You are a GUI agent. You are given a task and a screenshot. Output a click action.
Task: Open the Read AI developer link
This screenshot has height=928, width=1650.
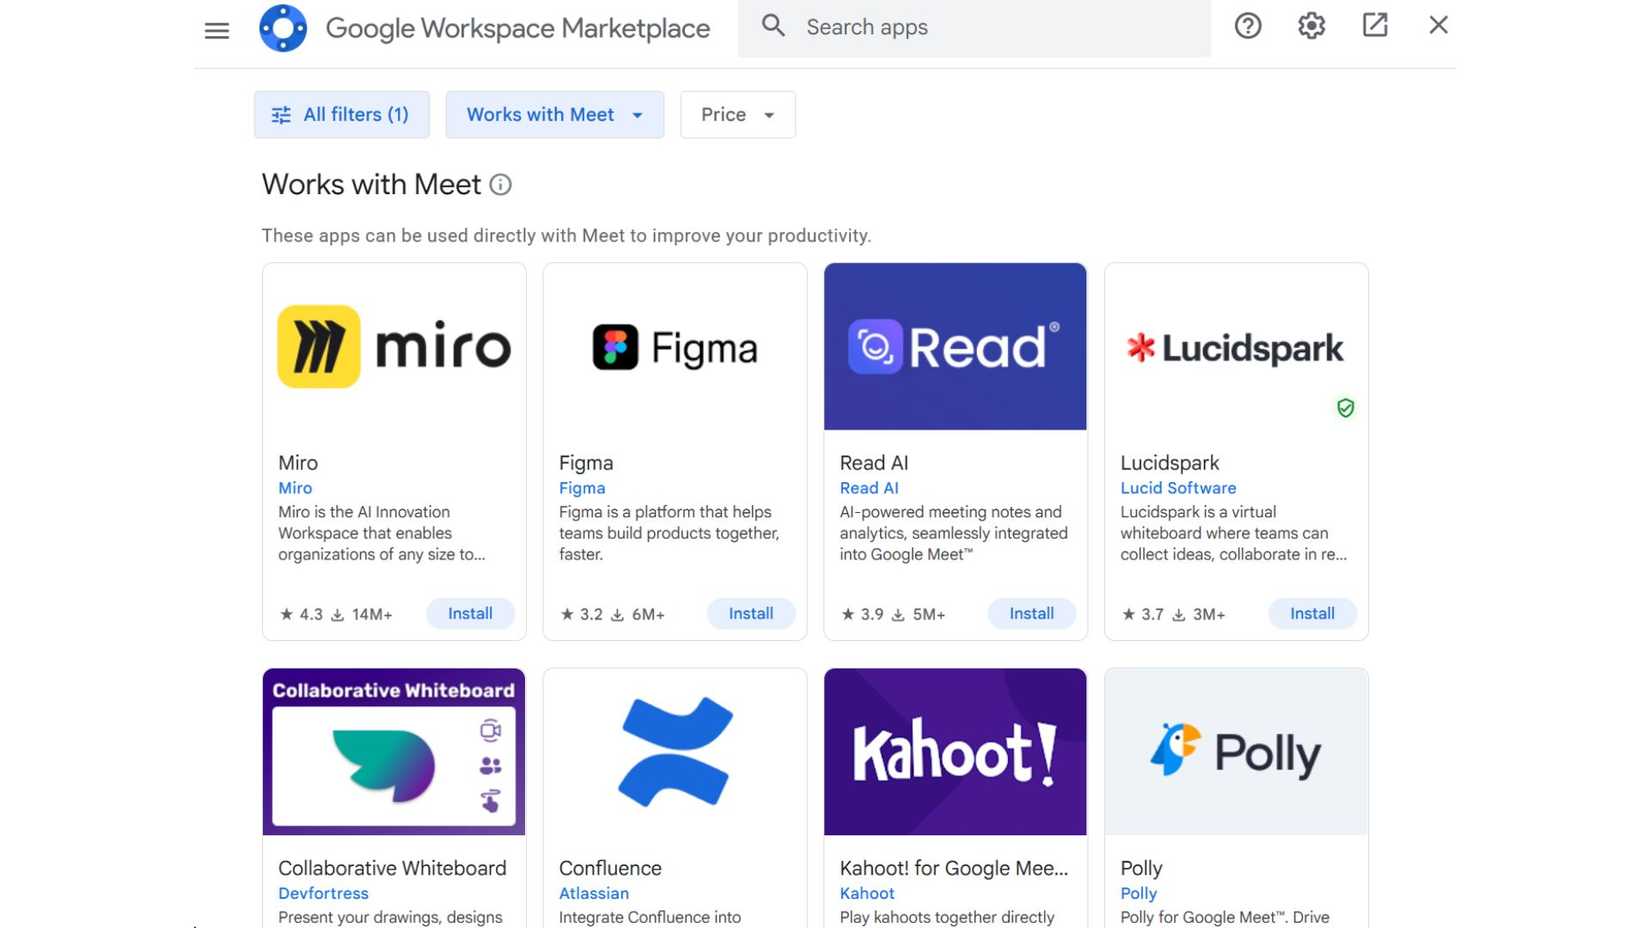click(x=869, y=488)
